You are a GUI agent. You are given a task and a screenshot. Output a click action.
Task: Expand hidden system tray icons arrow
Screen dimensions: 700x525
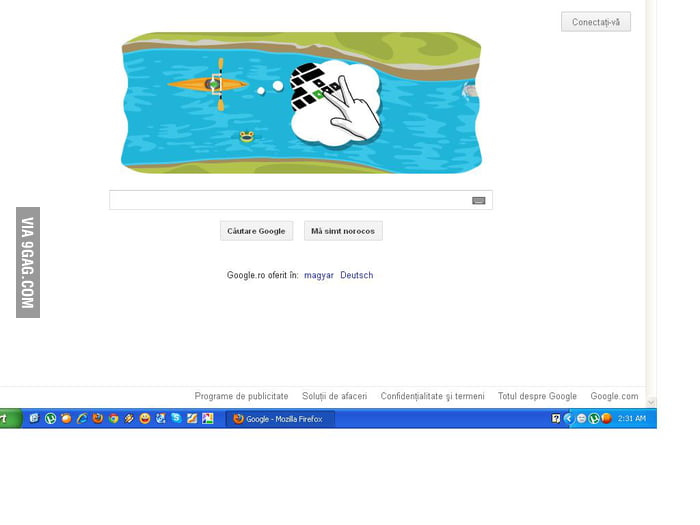[568, 419]
